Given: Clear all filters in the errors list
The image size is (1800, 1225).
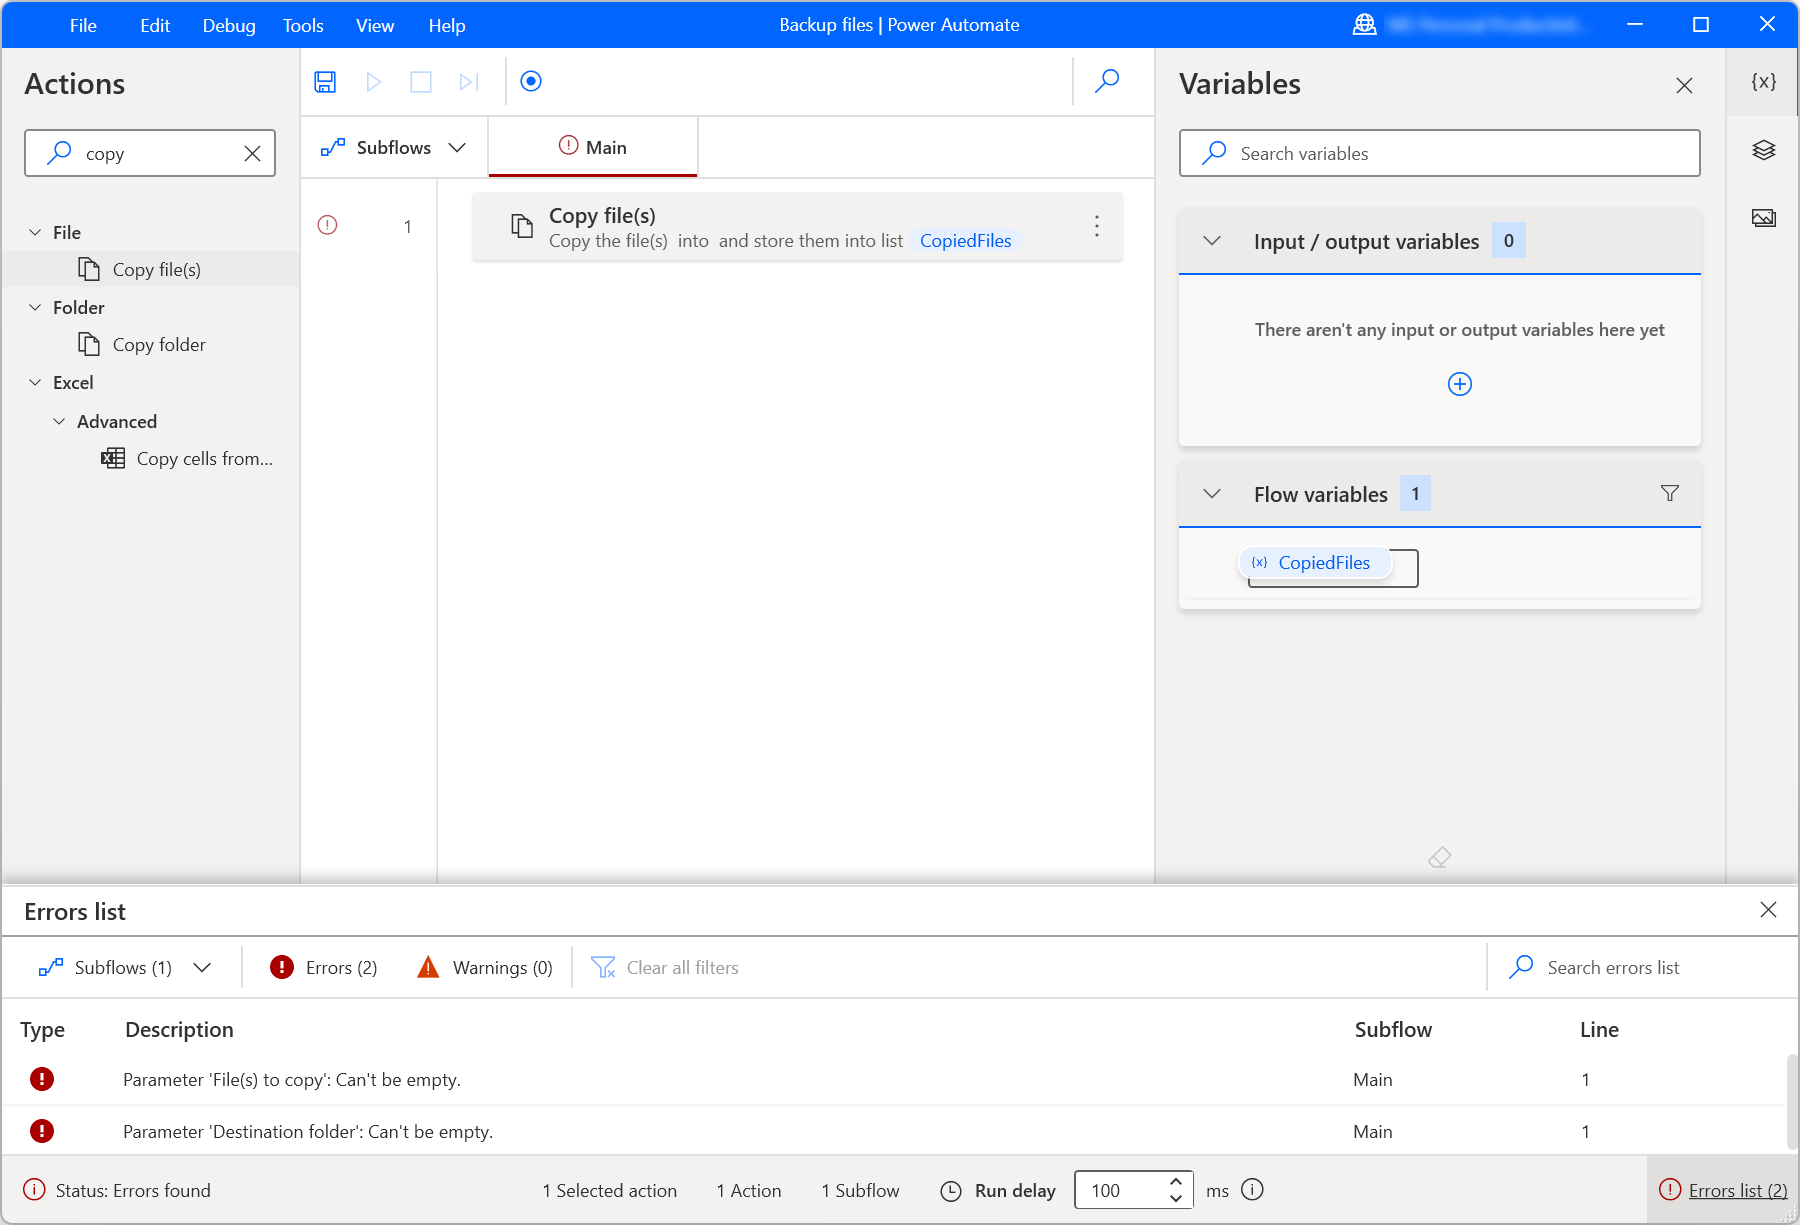Looking at the screenshot, I should coord(665,967).
